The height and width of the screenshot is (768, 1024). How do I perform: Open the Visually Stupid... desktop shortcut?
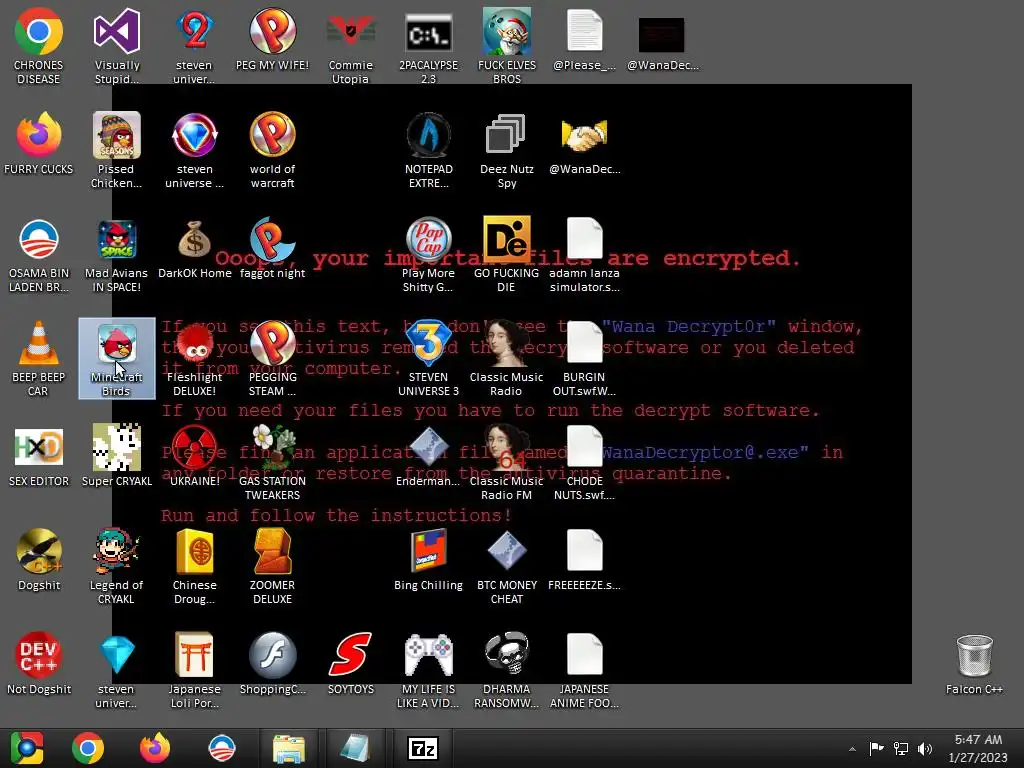116,31
